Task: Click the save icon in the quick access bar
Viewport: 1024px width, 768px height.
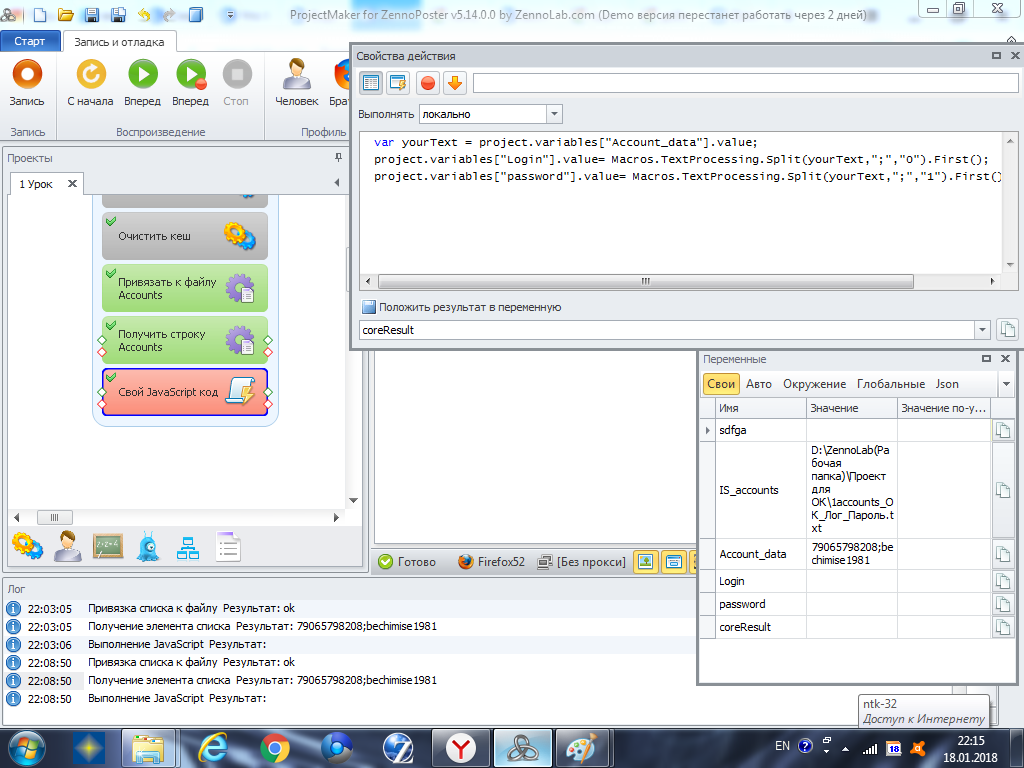Action: (91, 15)
